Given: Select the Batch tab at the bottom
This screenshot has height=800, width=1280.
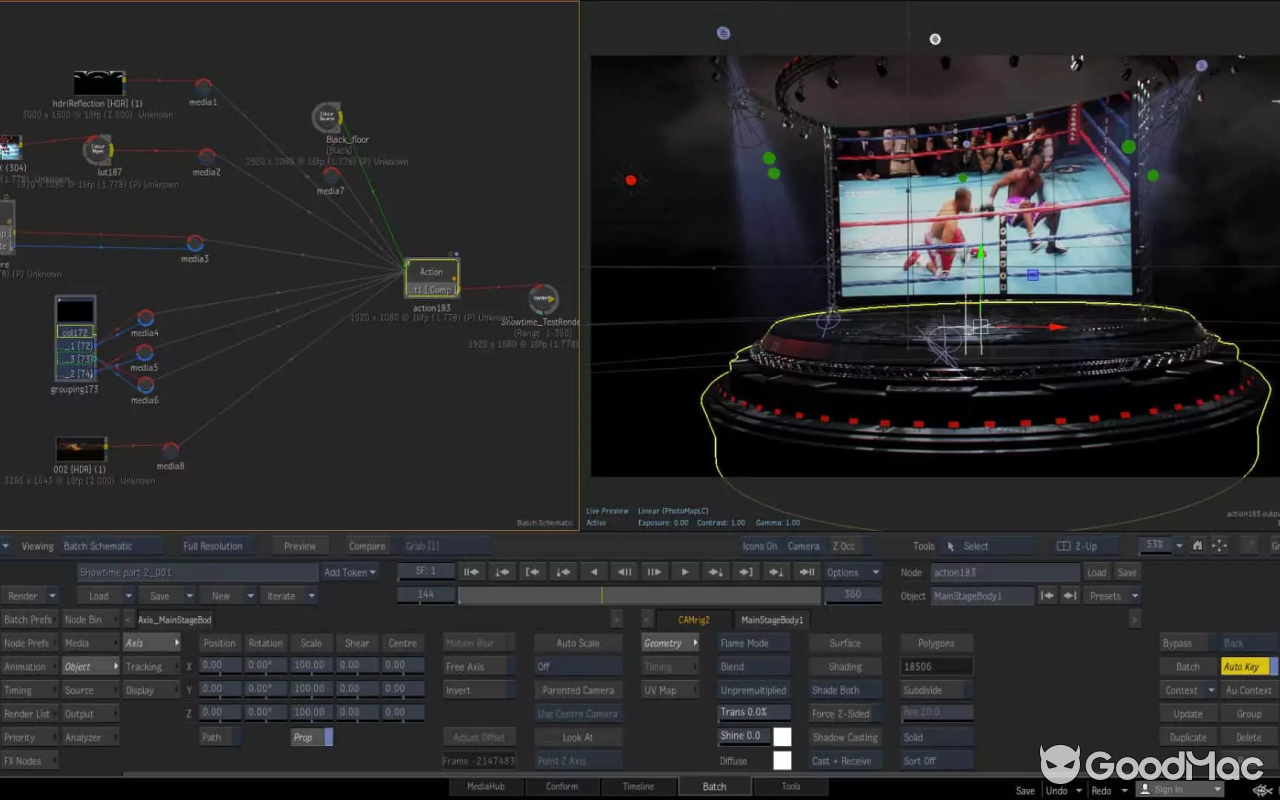Looking at the screenshot, I should click(715, 786).
